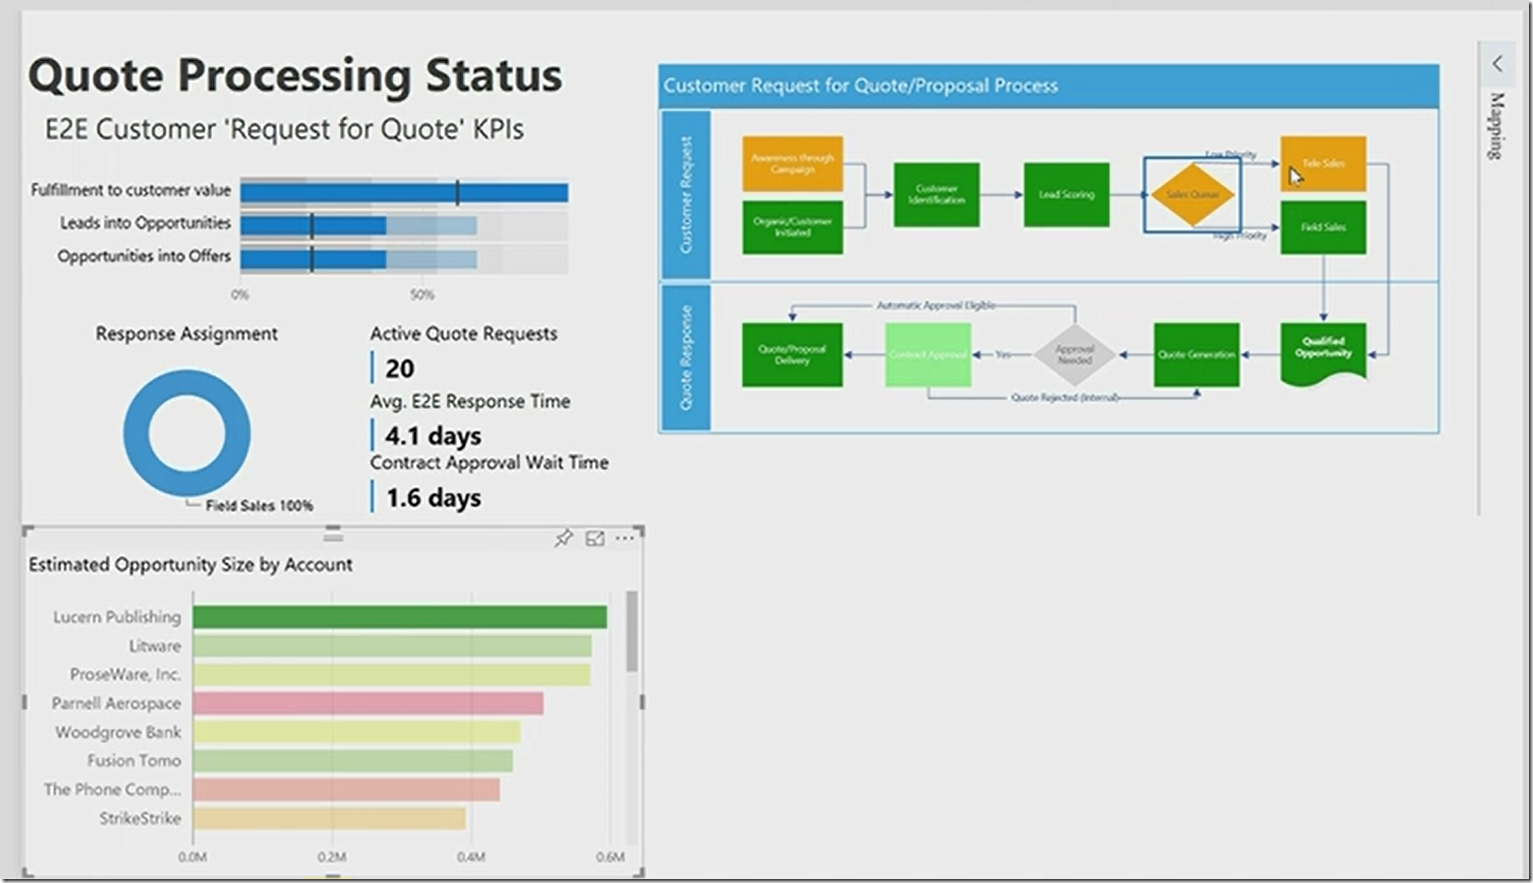The height and width of the screenshot is (883, 1533).
Task: Select the Litware bar in the chart
Action: [x=392, y=646]
